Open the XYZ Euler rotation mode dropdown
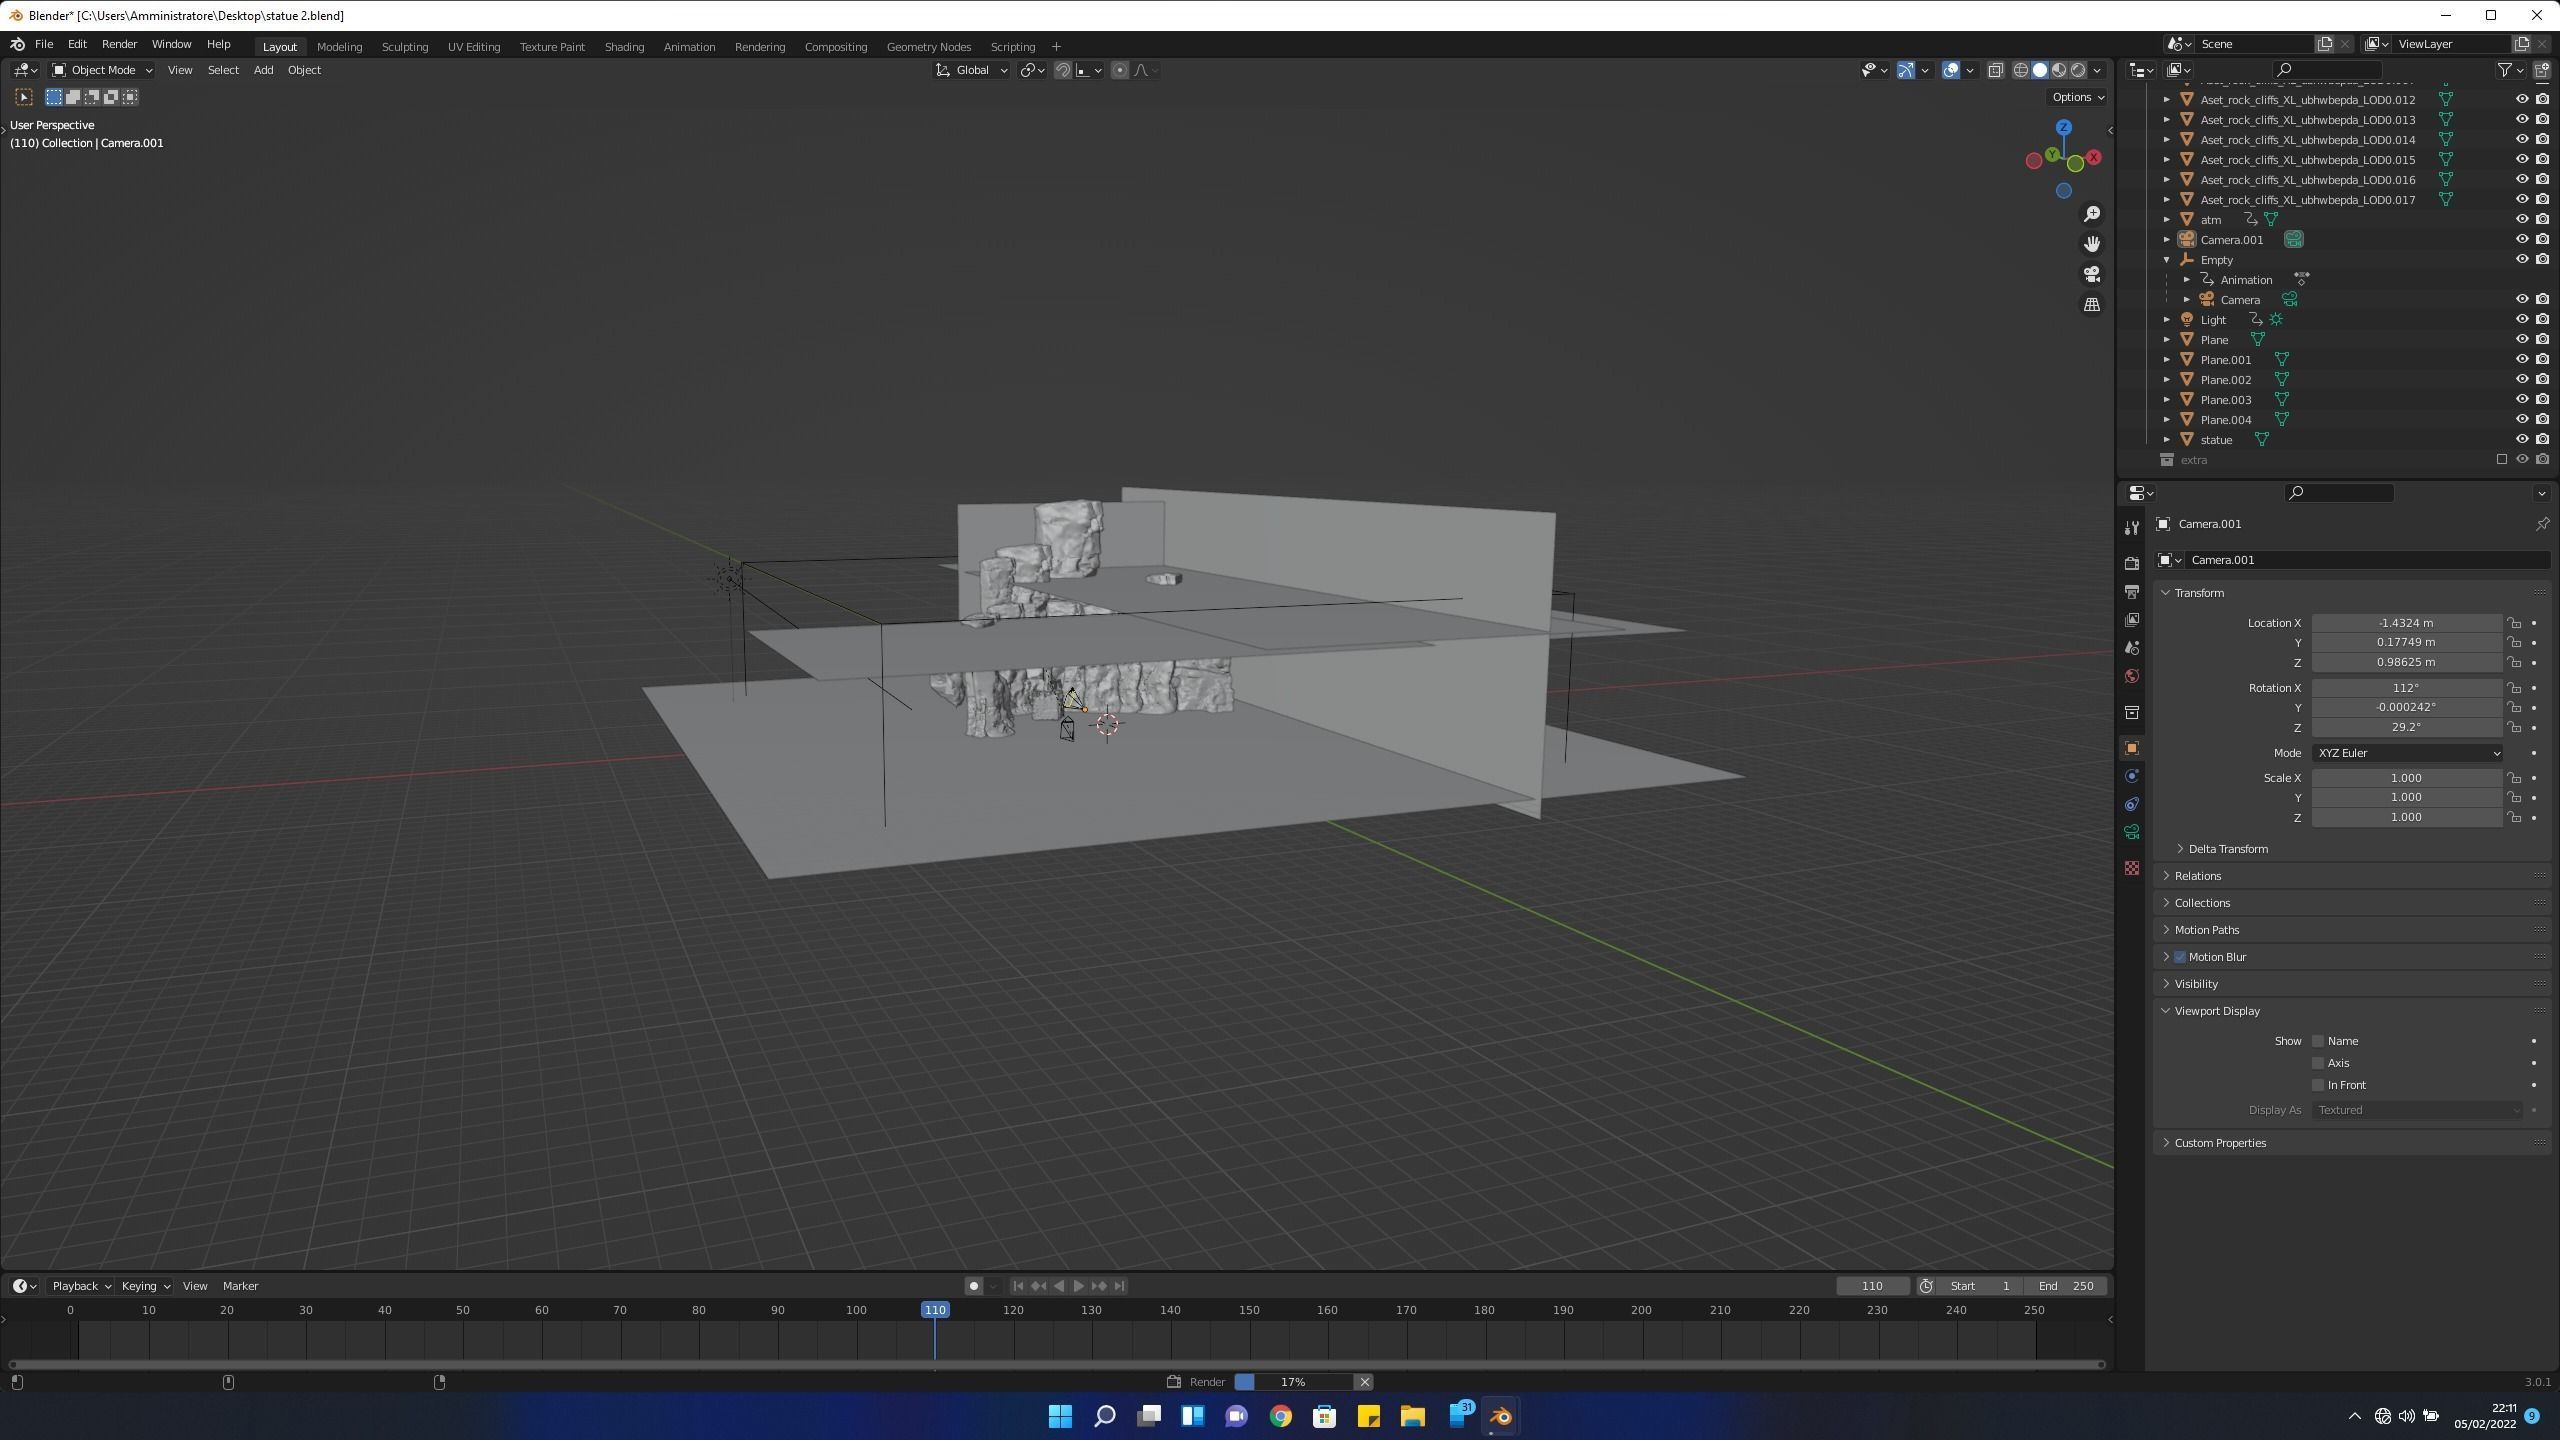This screenshot has width=2560, height=1440. 2405,753
